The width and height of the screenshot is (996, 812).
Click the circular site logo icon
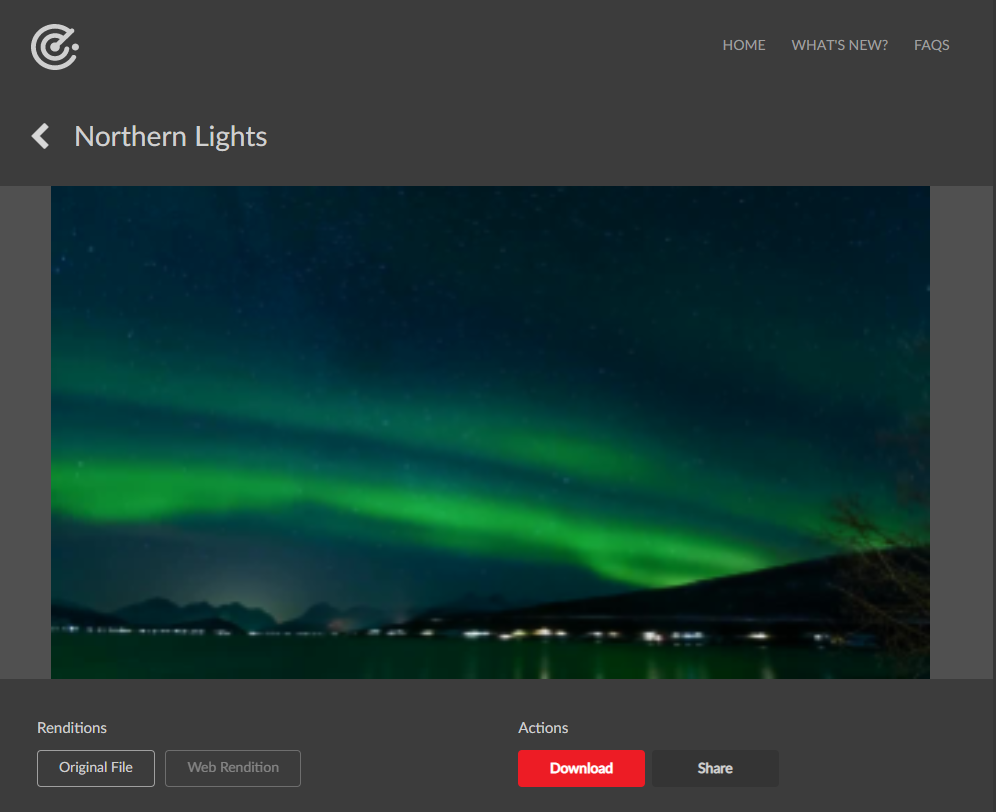(55, 47)
